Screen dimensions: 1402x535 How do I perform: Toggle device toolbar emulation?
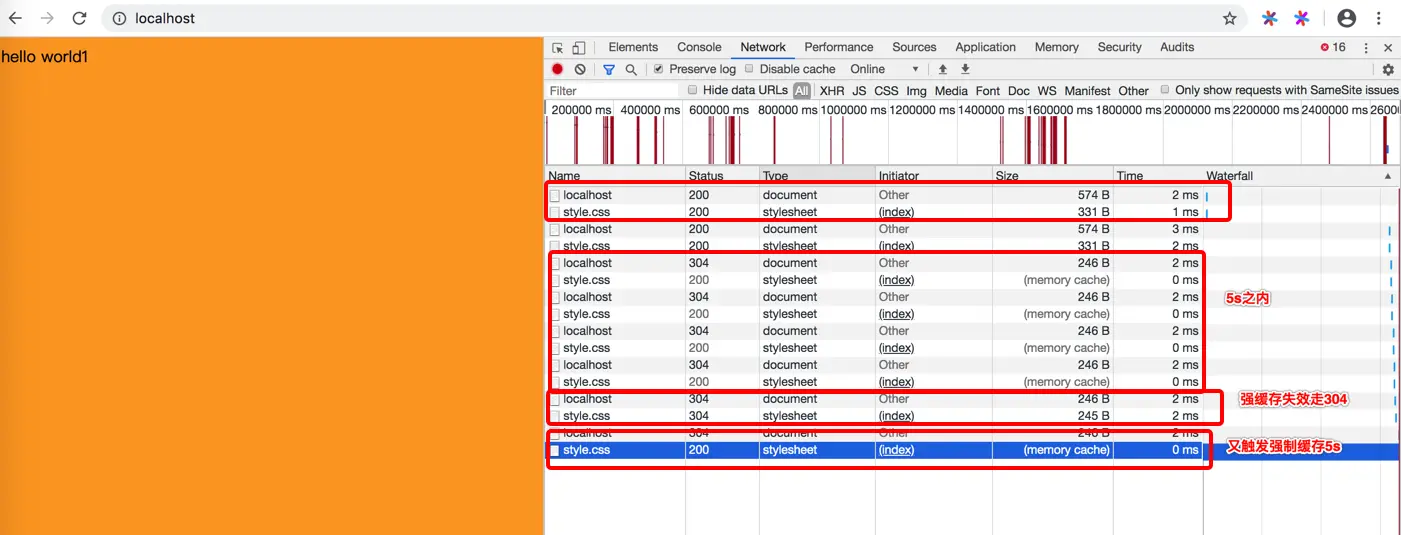(x=578, y=47)
